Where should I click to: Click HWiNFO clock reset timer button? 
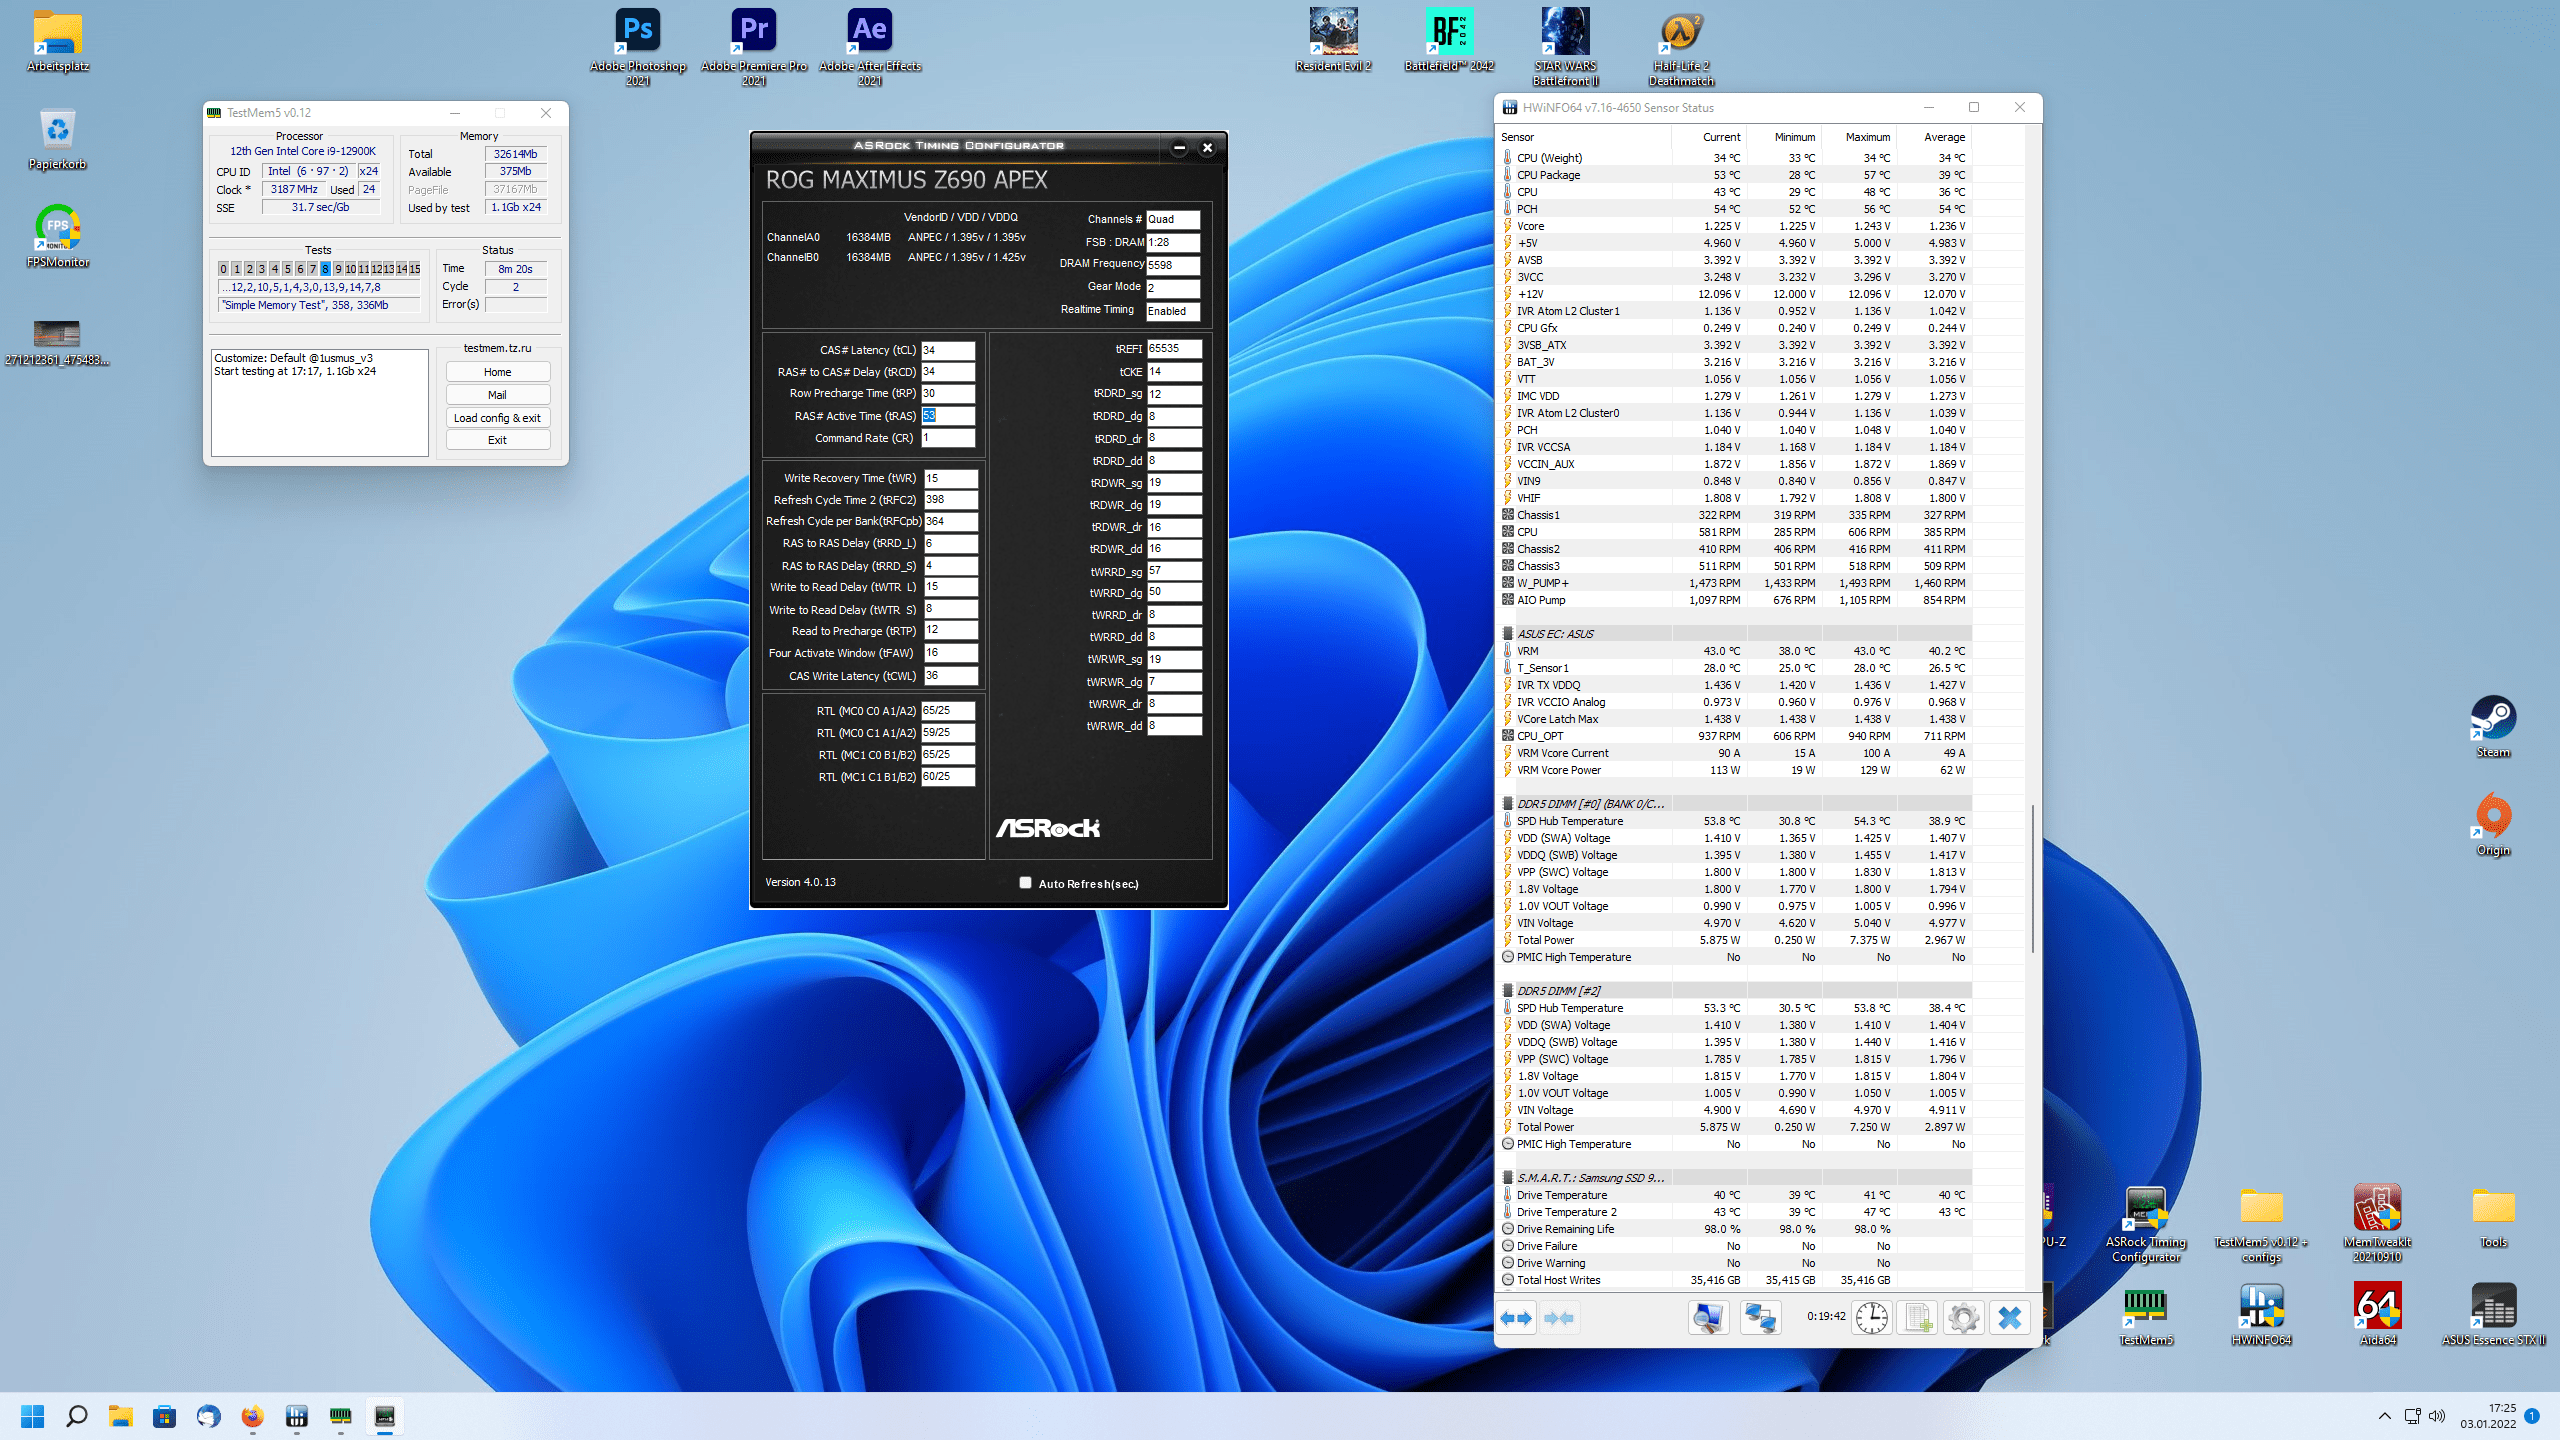click(x=1871, y=1318)
